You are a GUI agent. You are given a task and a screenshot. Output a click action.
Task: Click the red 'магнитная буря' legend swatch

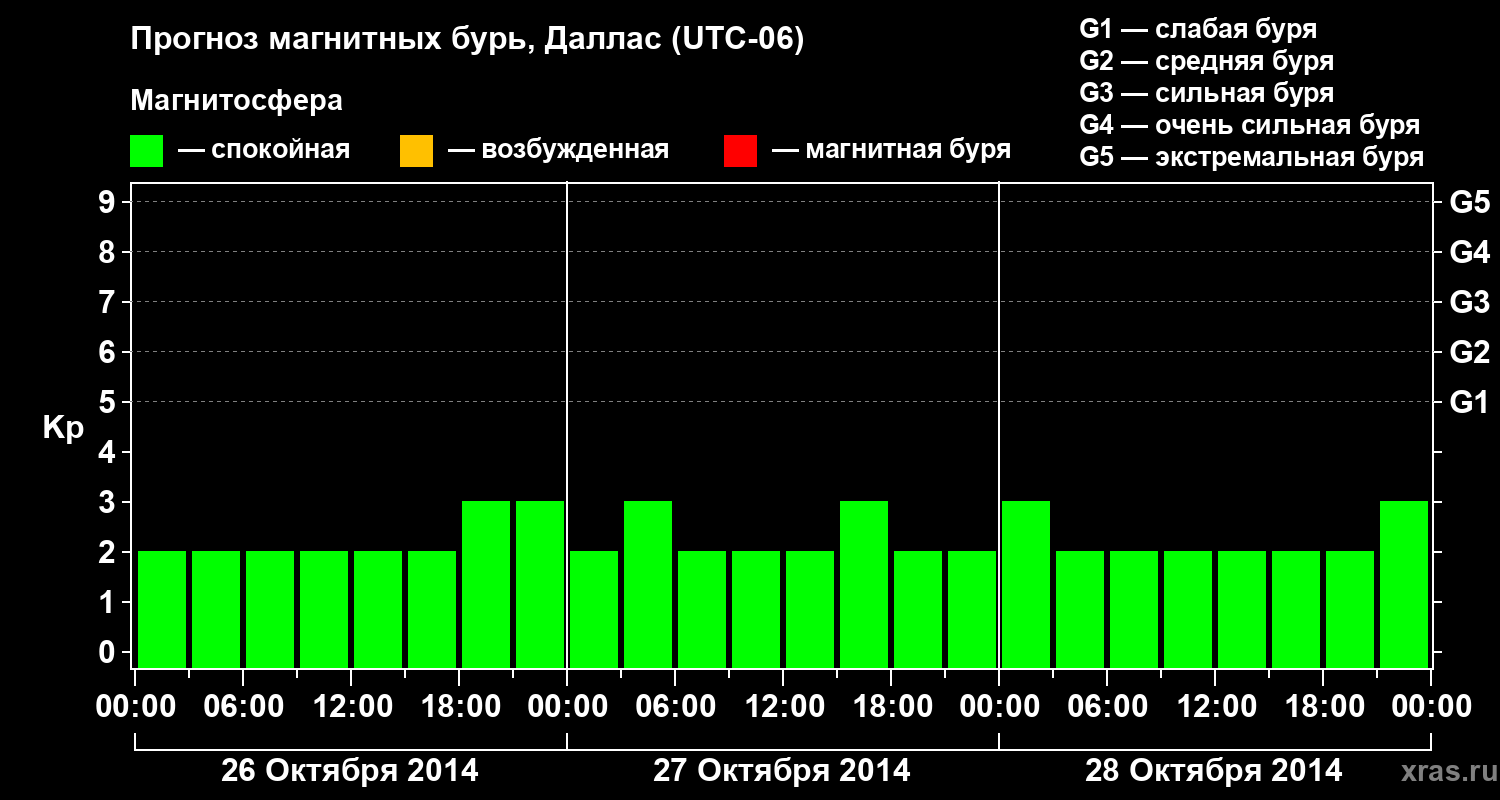[740, 151]
